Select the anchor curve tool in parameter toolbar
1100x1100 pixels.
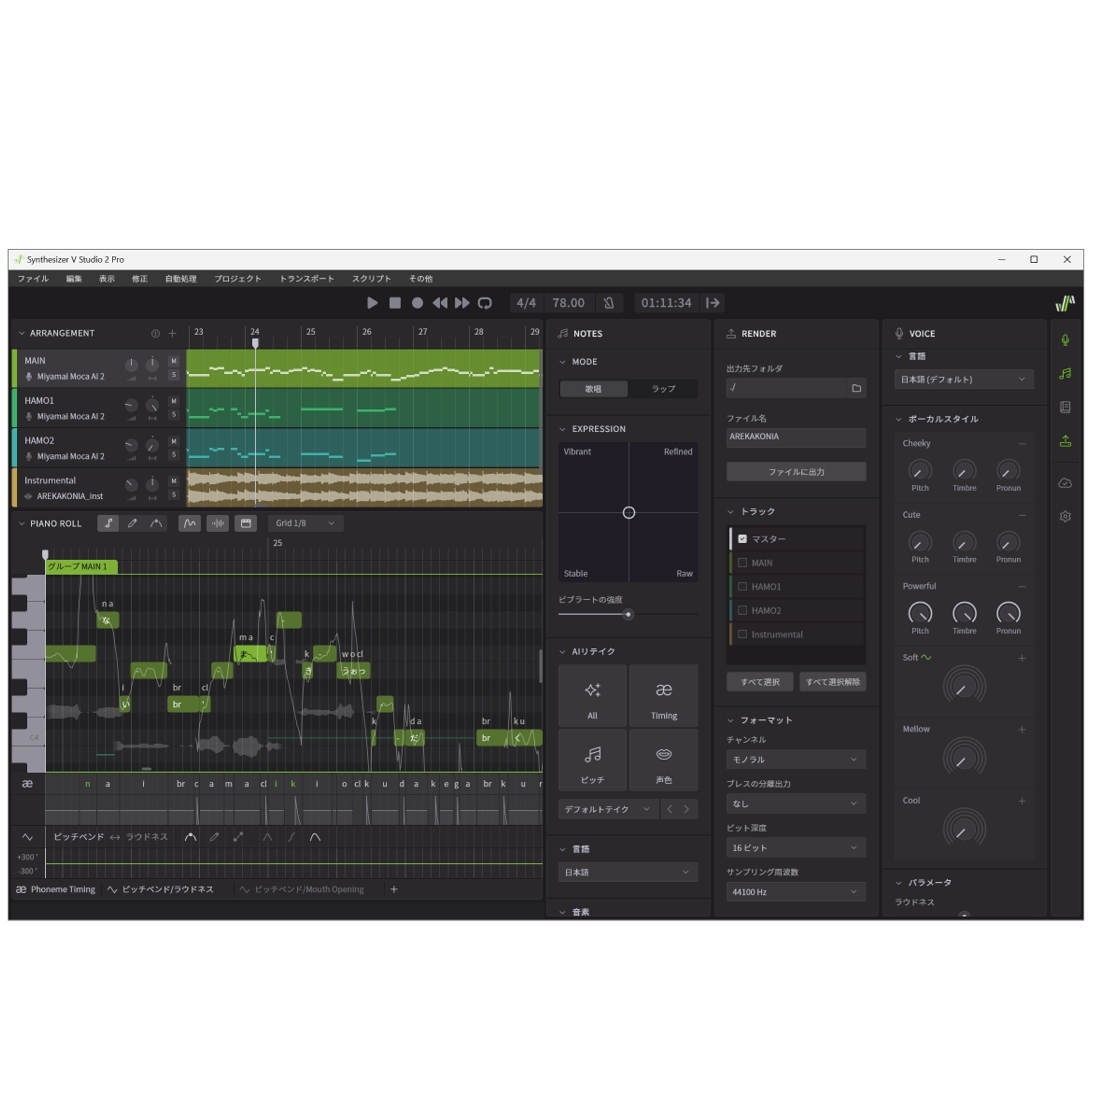click(190, 837)
